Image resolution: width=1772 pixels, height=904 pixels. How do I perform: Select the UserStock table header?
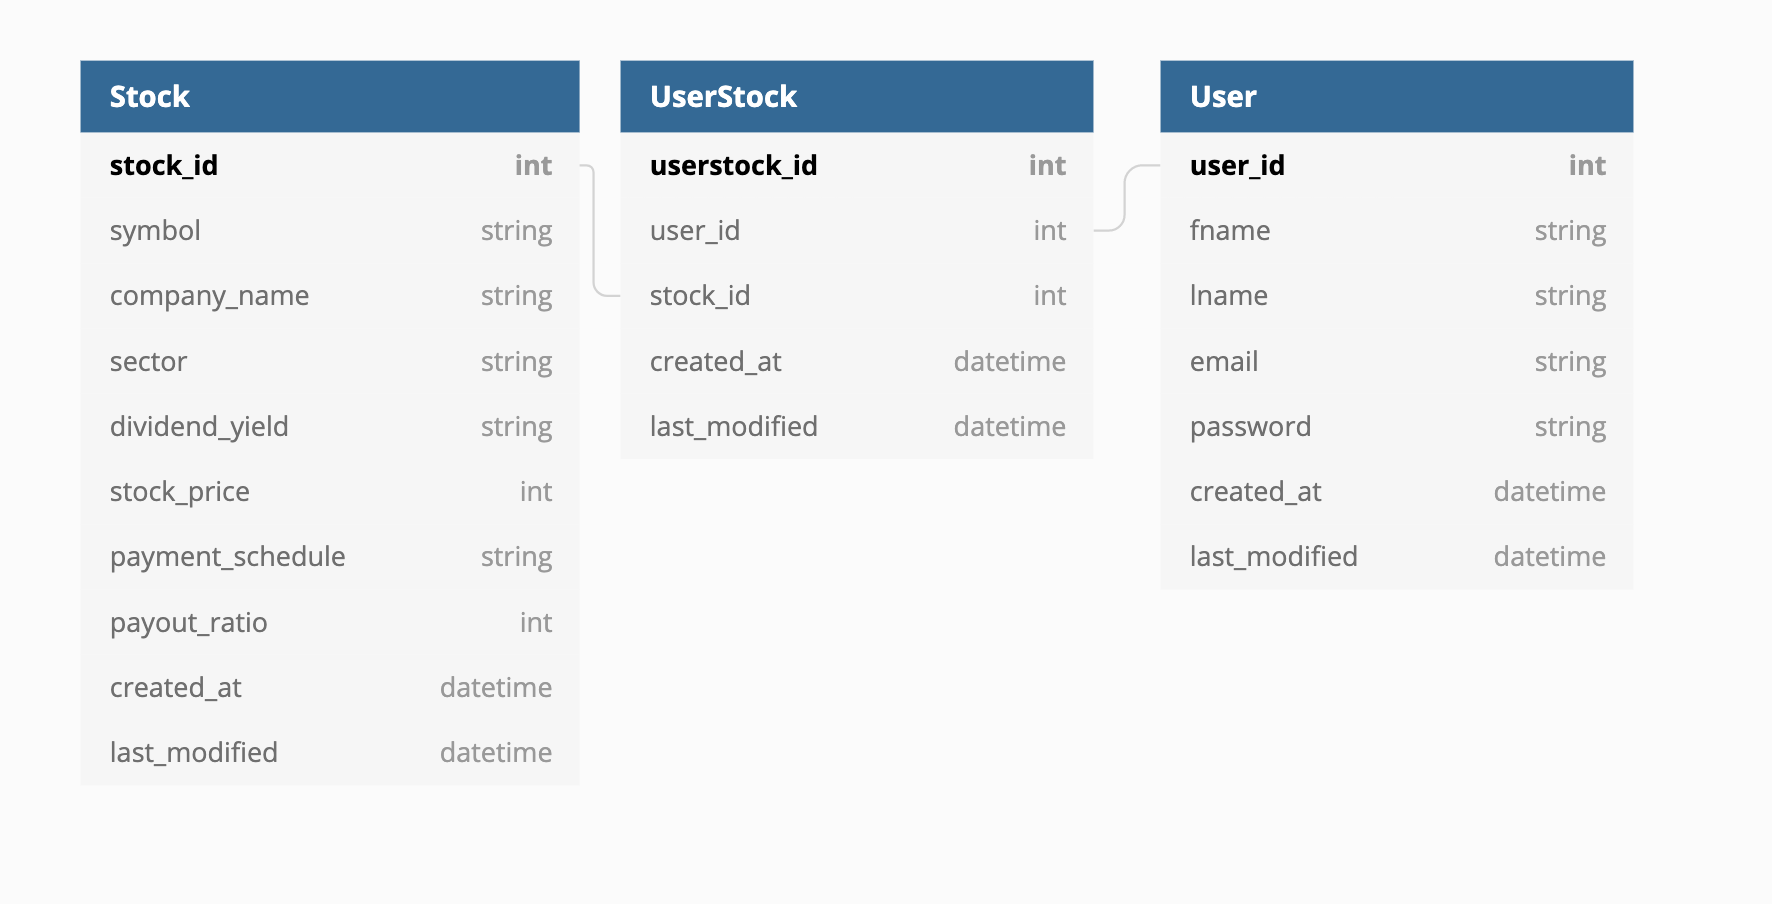(856, 97)
